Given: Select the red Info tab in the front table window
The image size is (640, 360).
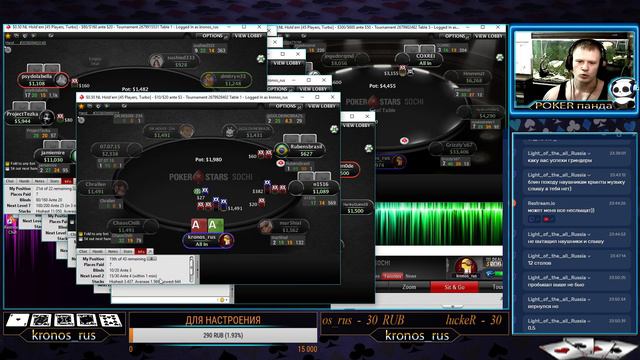Looking at the screenshot, I should [x=141, y=251].
